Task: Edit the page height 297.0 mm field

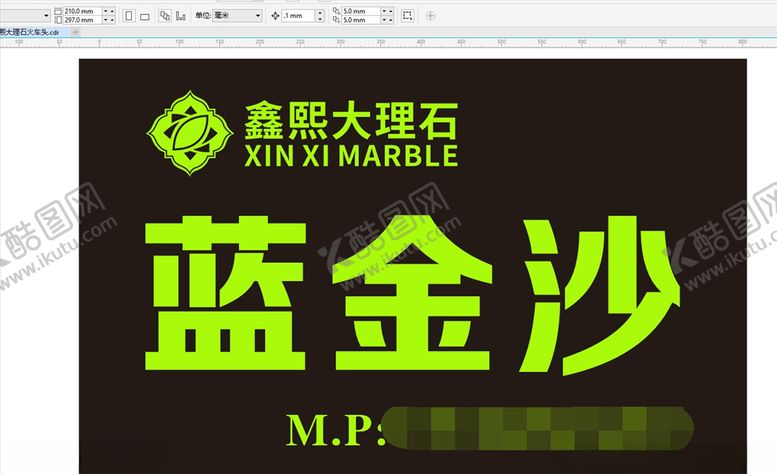Action: click(82, 20)
